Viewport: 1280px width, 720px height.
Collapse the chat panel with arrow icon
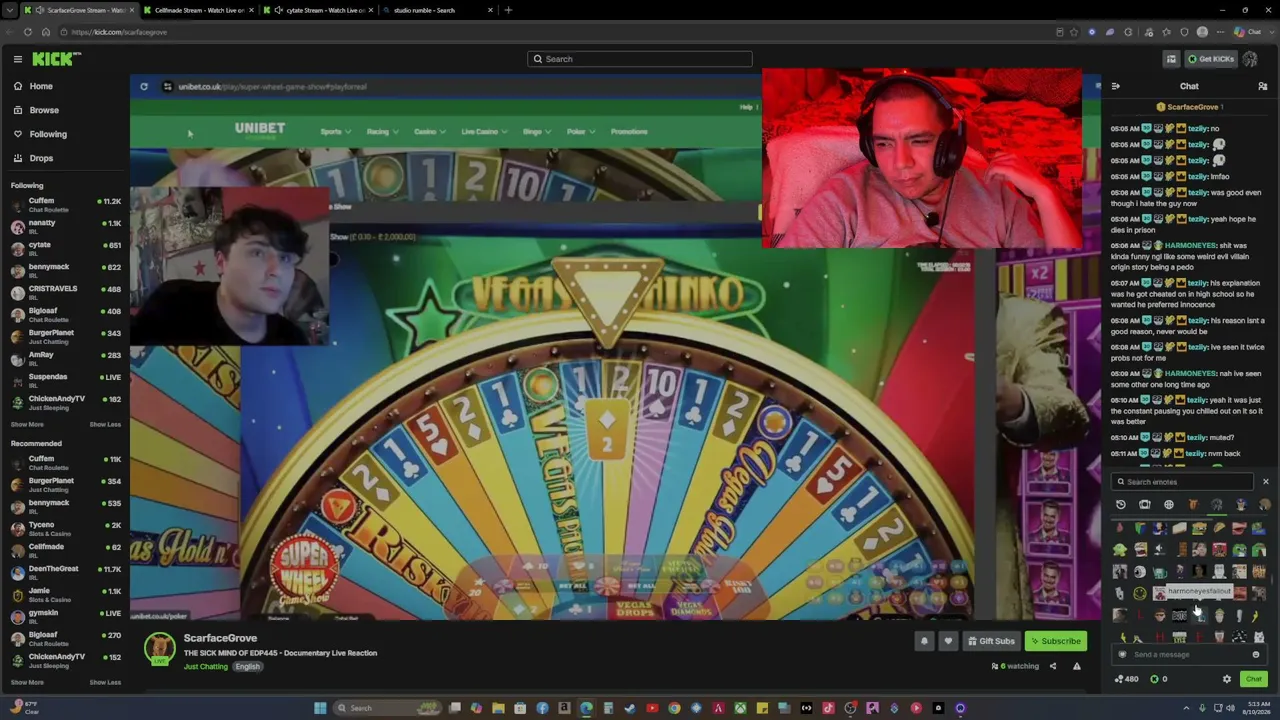point(1116,87)
